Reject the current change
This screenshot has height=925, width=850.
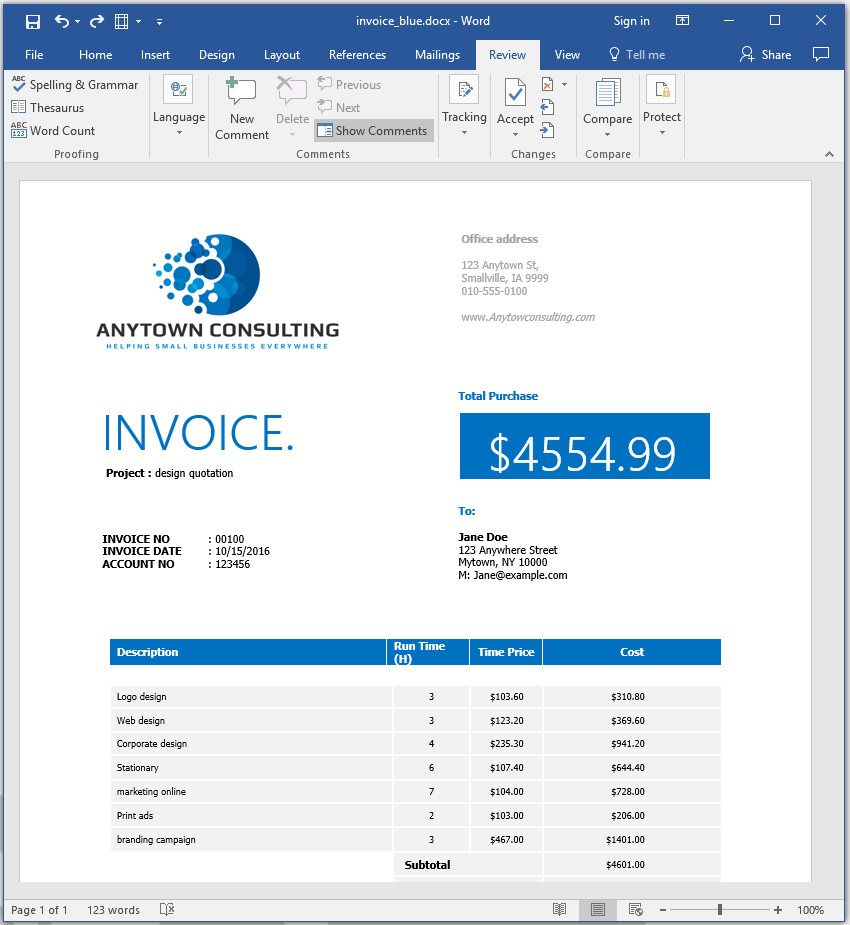(x=547, y=85)
